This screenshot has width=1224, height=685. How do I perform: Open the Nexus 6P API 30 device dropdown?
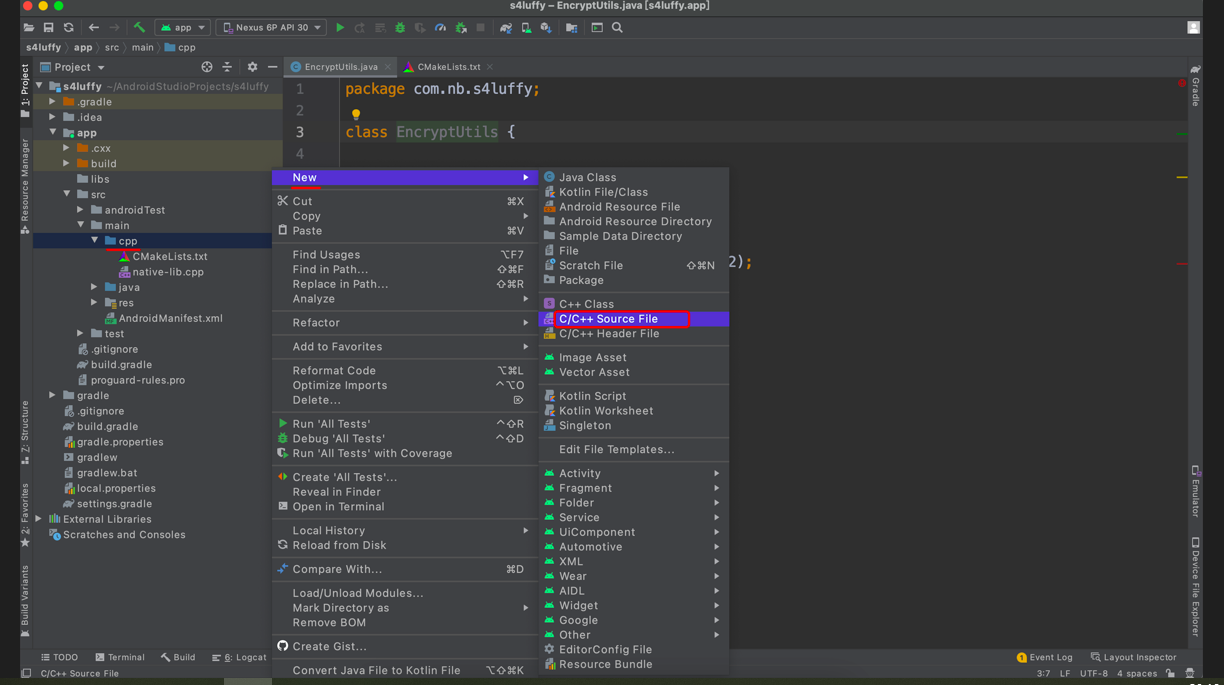coord(271,28)
